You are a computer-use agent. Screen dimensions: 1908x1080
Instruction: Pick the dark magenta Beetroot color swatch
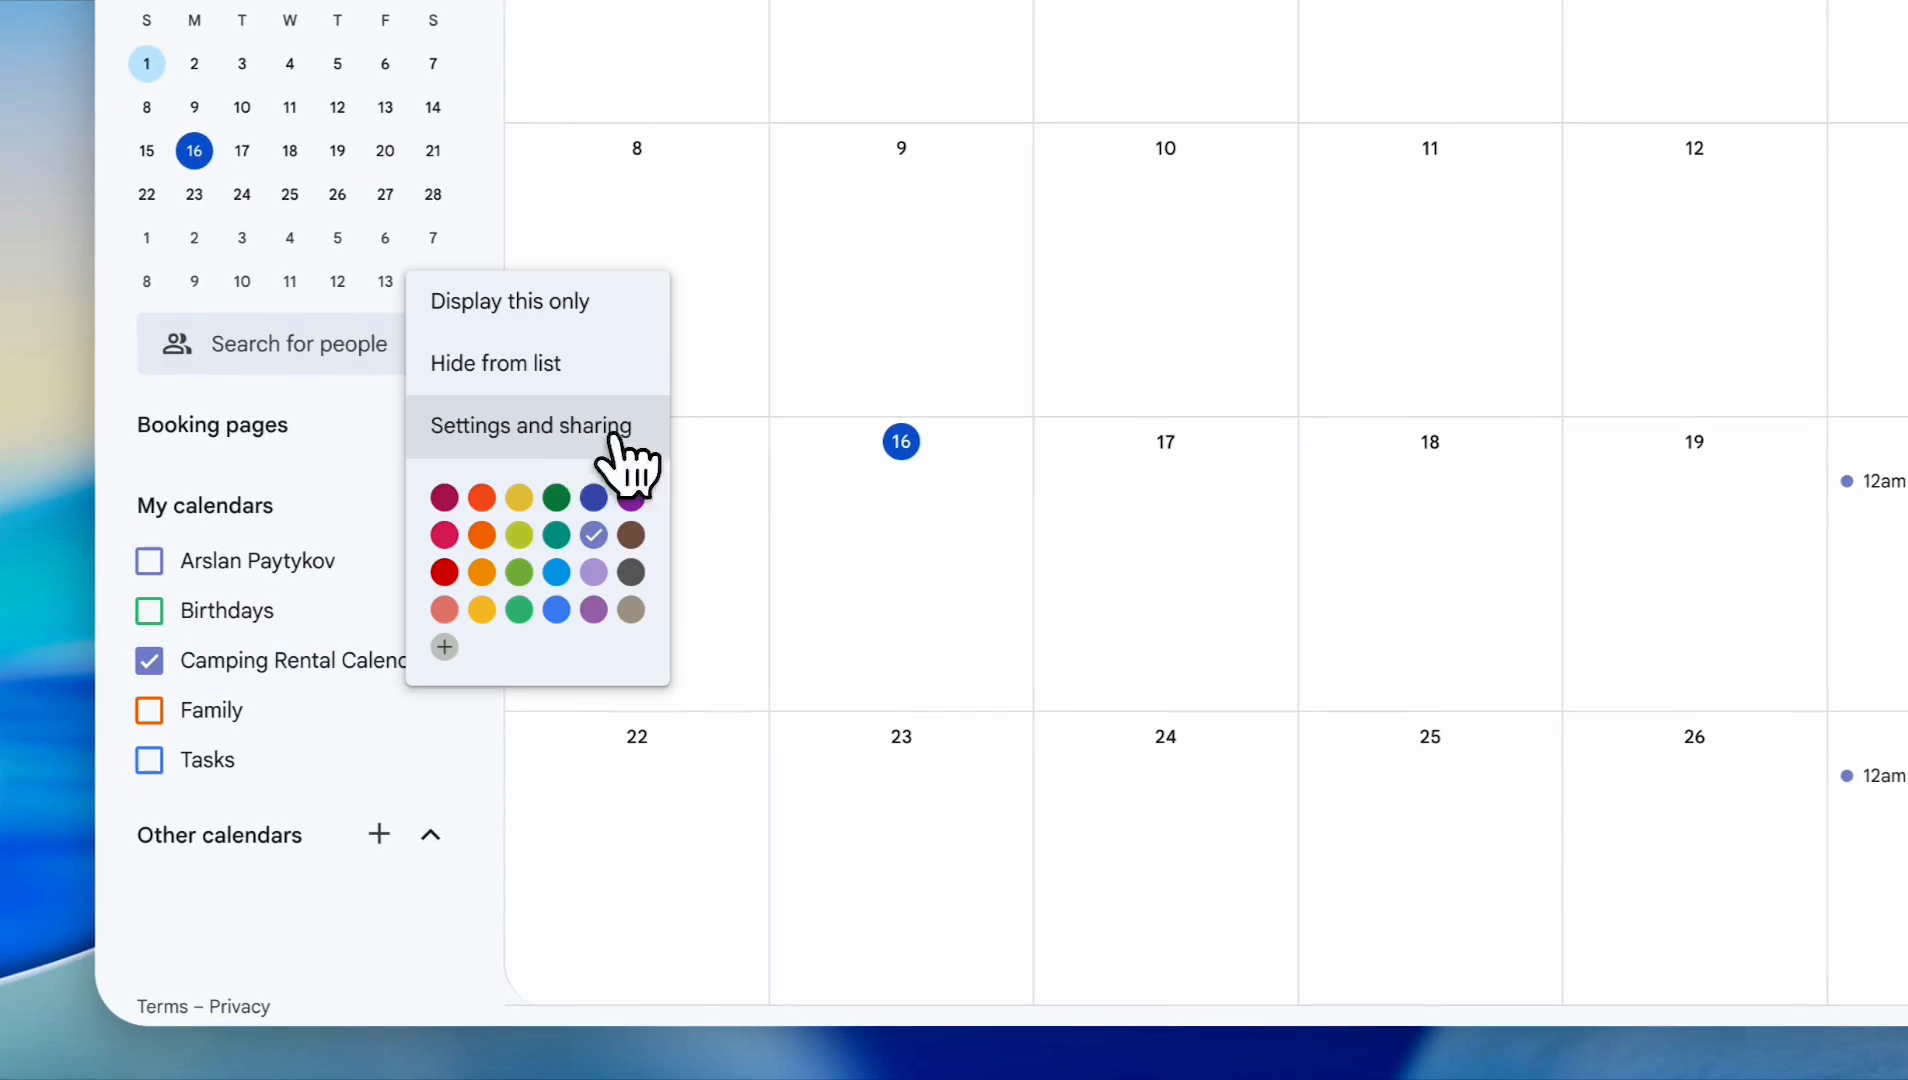[x=445, y=497]
